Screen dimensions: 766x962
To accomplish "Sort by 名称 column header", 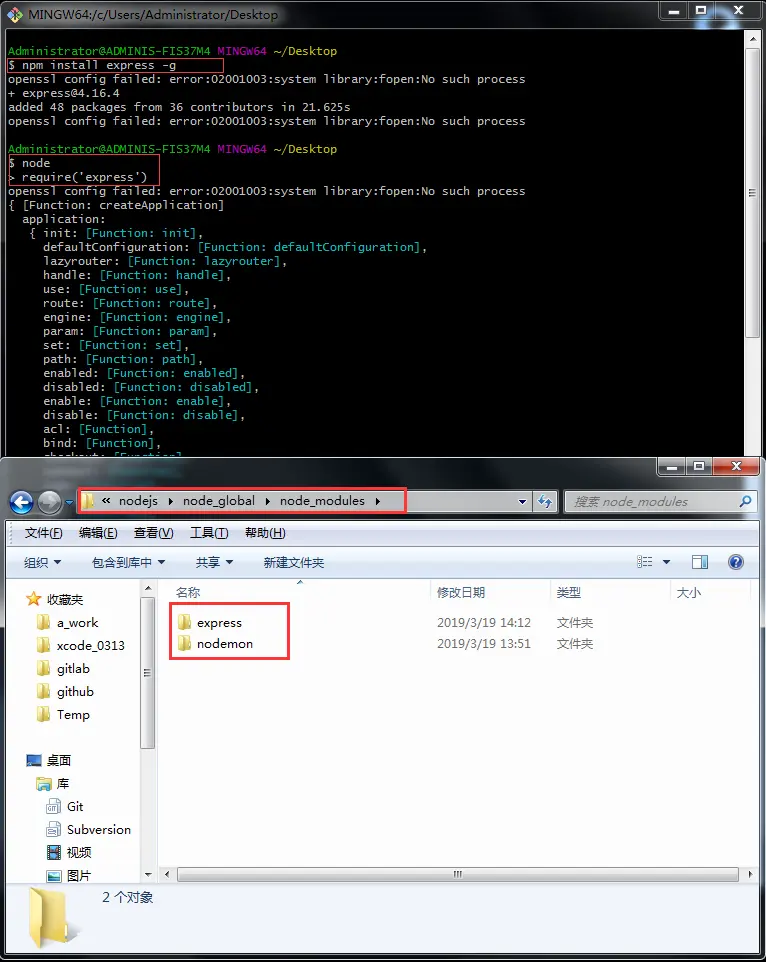I will tap(188, 592).
